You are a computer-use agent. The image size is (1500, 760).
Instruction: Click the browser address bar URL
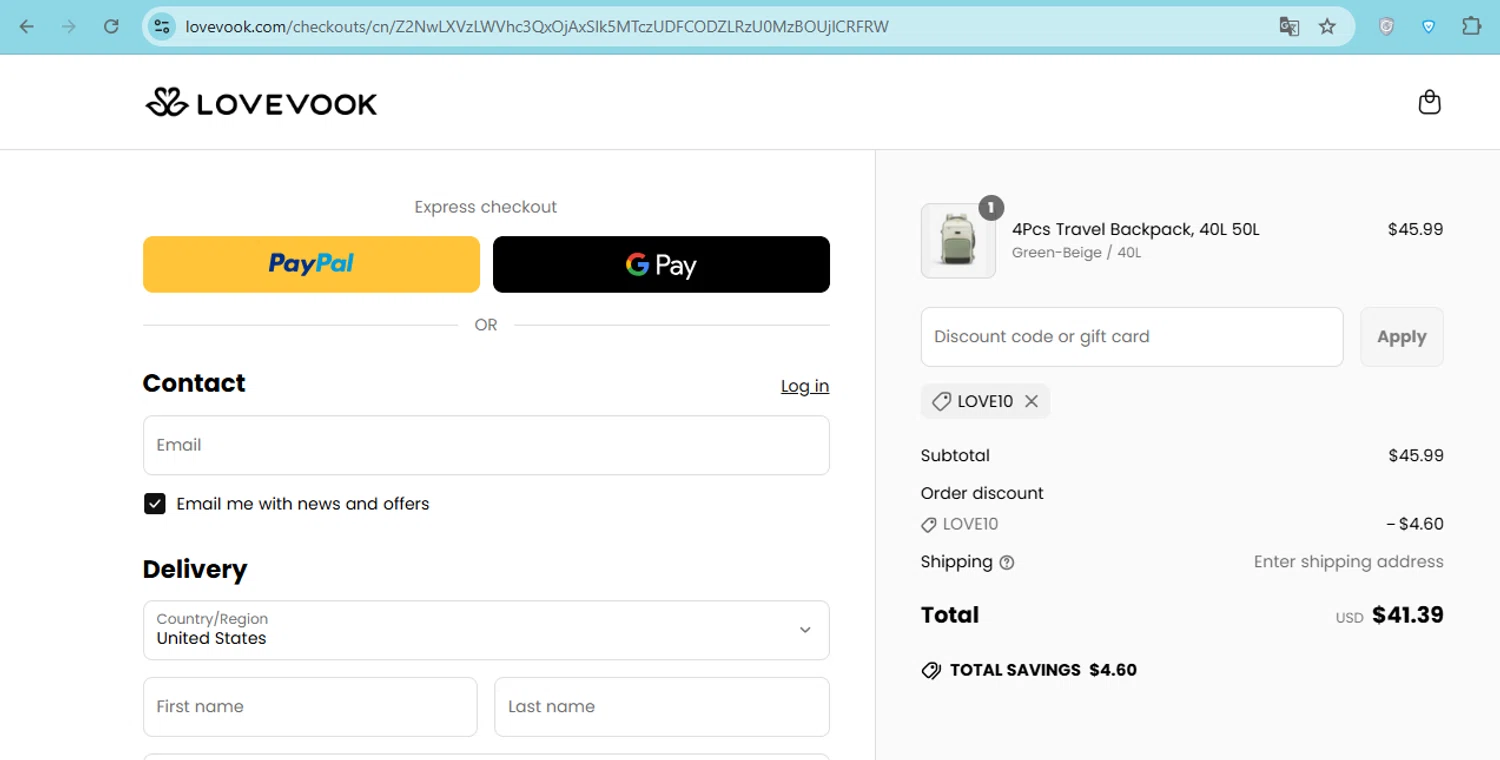pos(537,27)
